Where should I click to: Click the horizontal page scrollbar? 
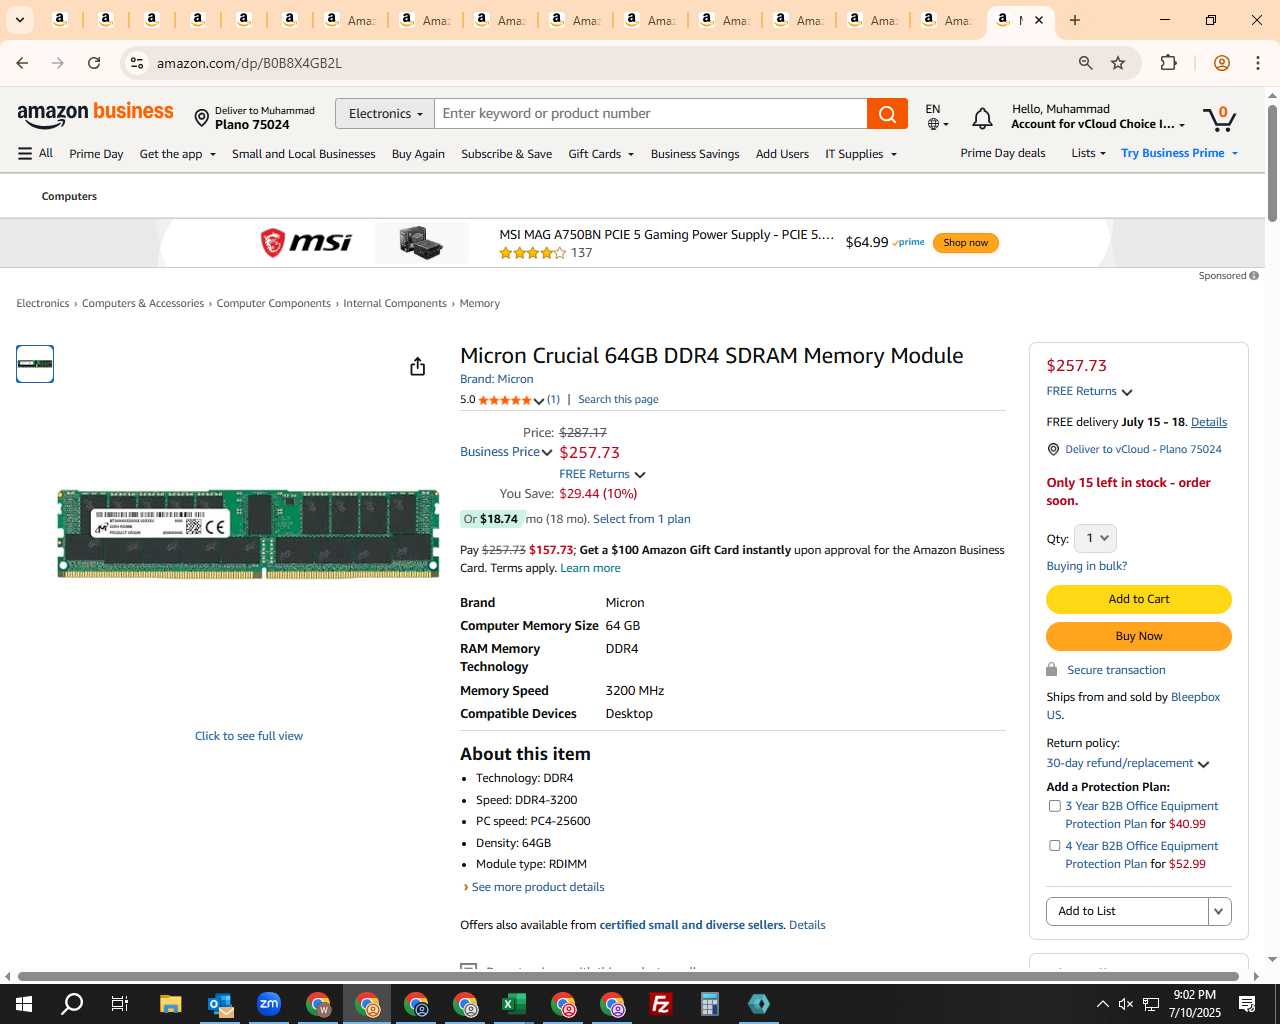click(628, 976)
